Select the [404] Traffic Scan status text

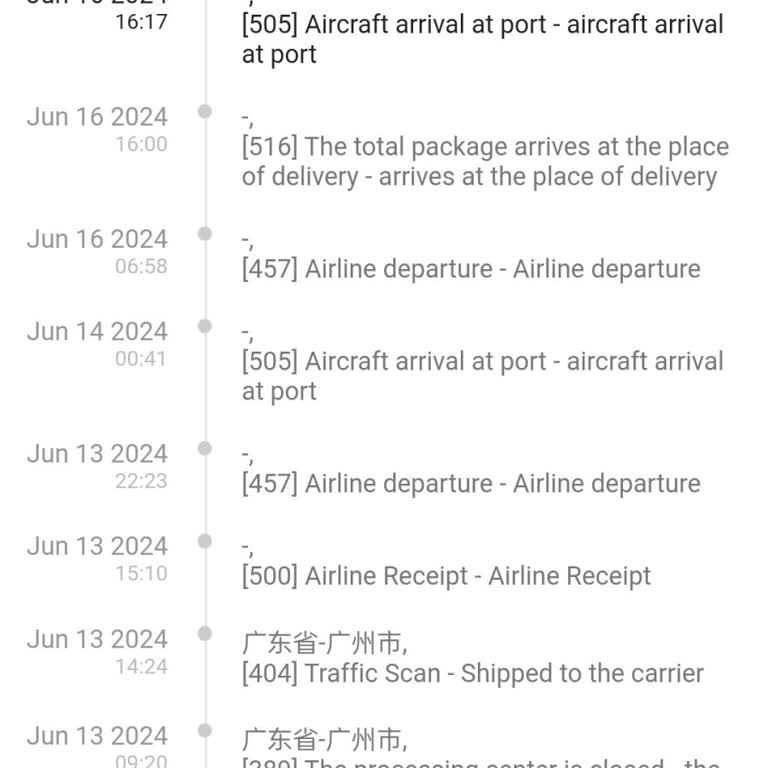pyautogui.click(x=472, y=674)
